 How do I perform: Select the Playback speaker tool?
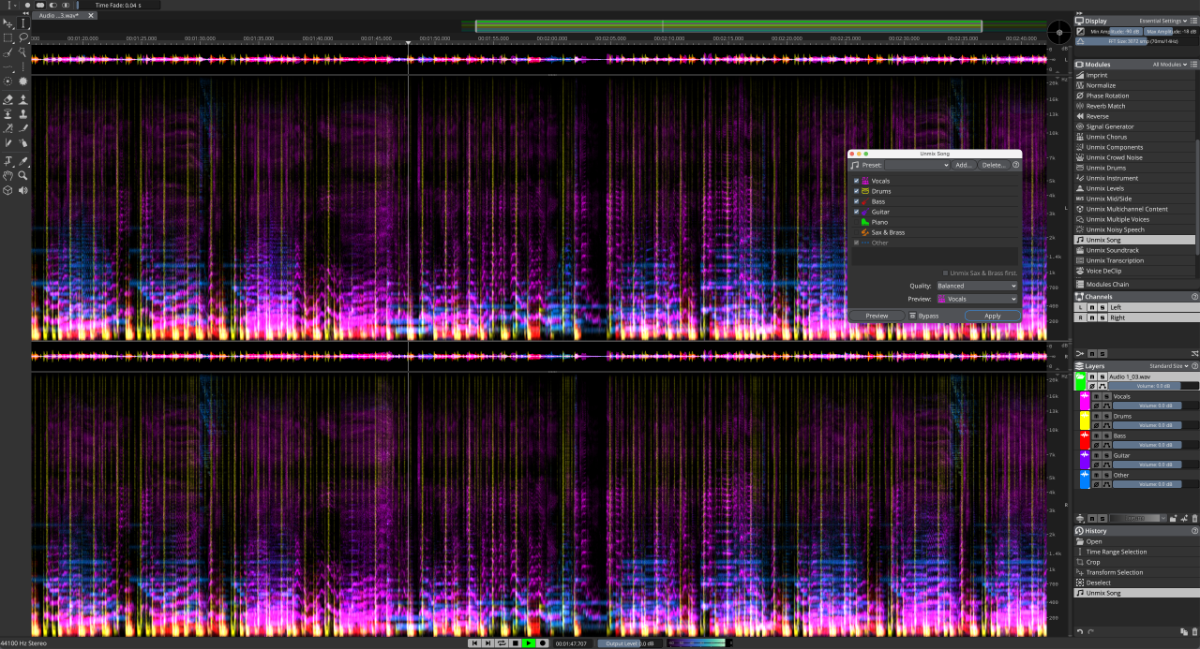22,190
